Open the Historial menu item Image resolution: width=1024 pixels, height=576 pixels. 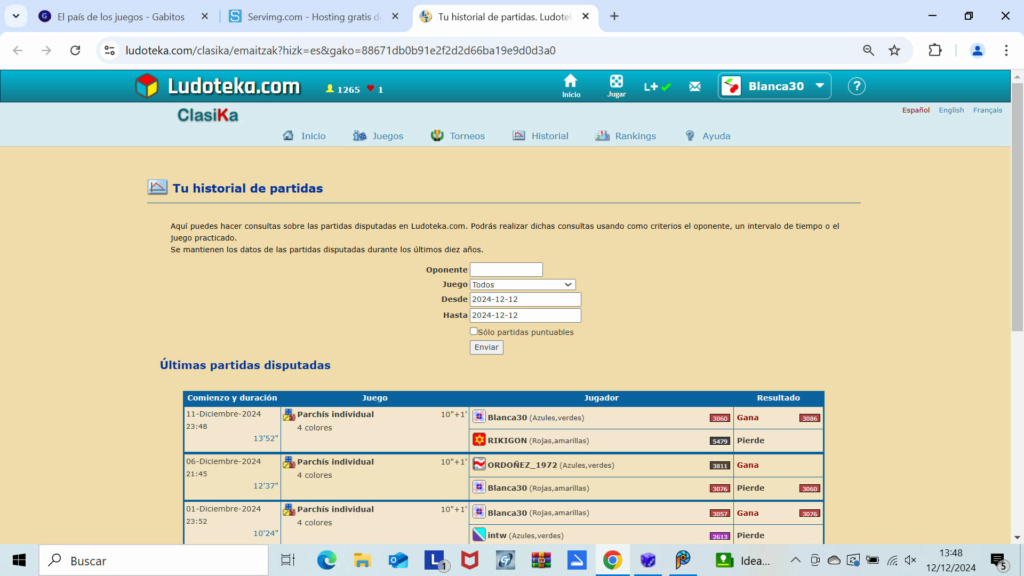tap(541, 136)
